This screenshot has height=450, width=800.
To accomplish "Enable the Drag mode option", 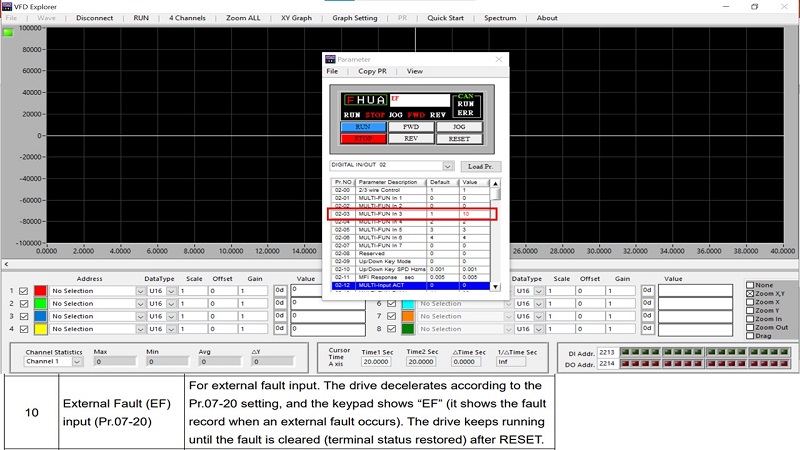I will pos(750,336).
